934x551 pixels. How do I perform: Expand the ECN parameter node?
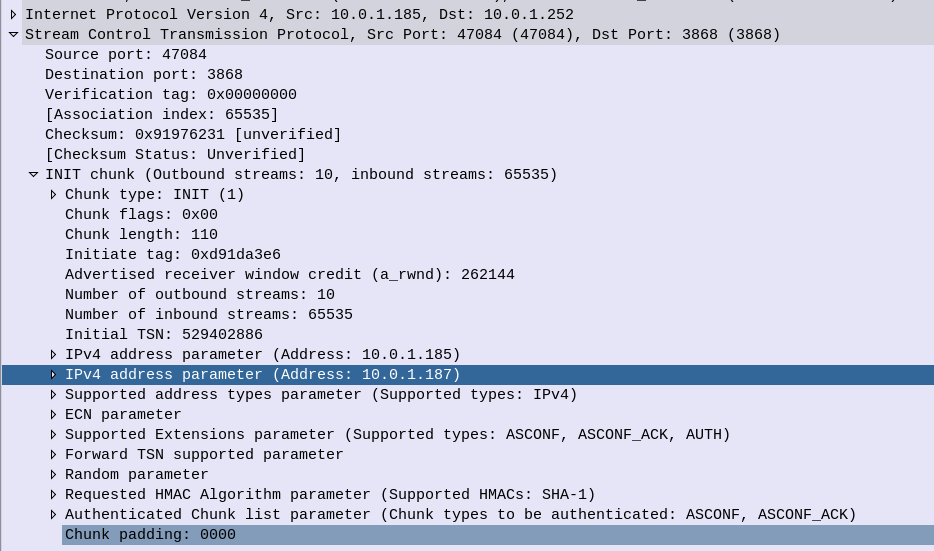tap(54, 415)
